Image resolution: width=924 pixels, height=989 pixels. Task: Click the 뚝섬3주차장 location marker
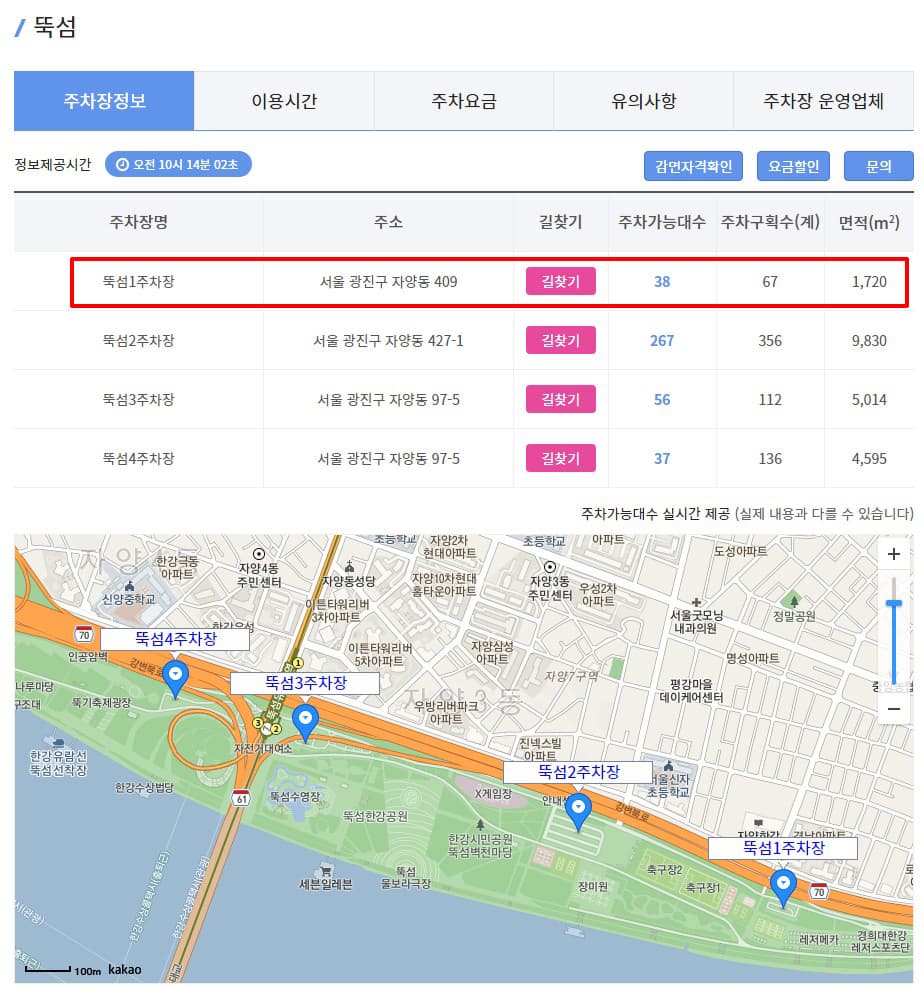point(306,718)
